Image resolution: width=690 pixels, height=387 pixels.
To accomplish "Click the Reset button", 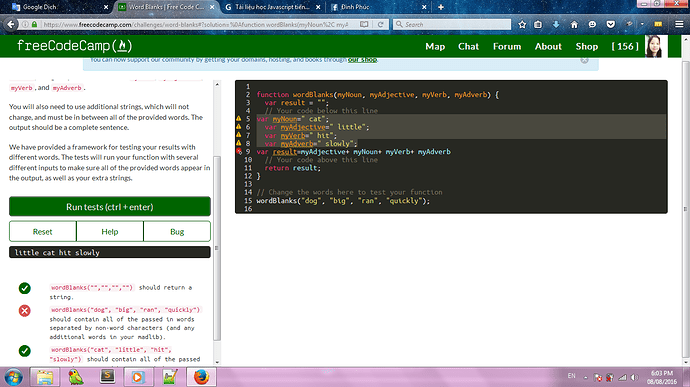I will (x=43, y=232).
